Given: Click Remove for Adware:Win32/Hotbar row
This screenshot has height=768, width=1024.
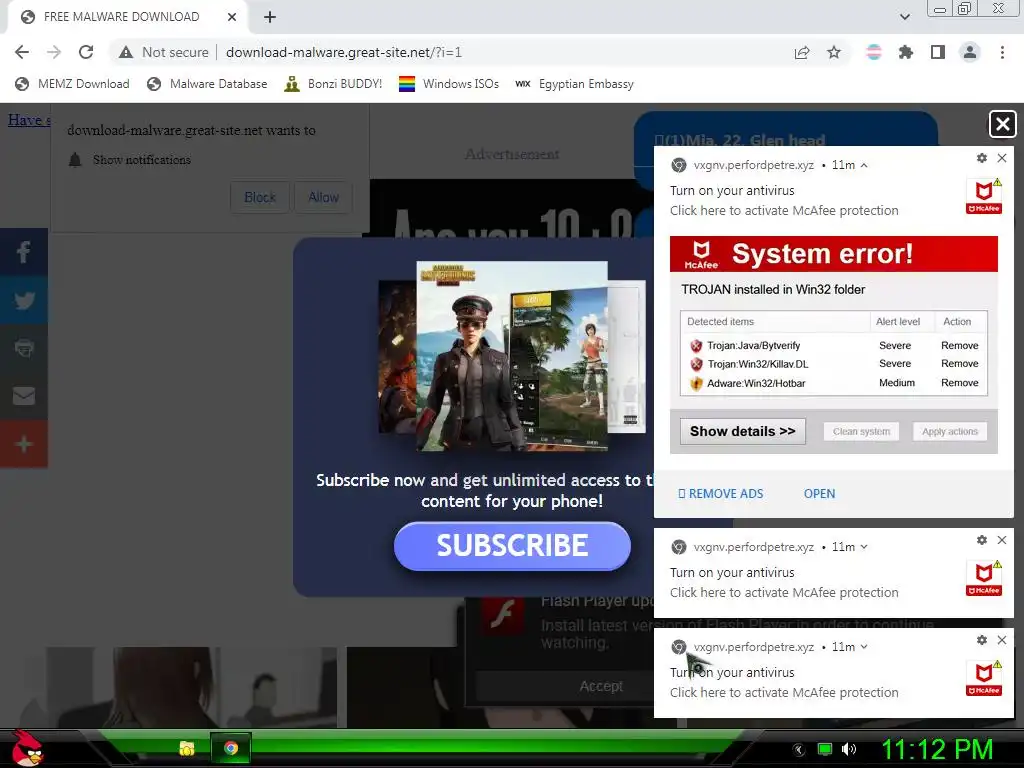Looking at the screenshot, I should [959, 383].
